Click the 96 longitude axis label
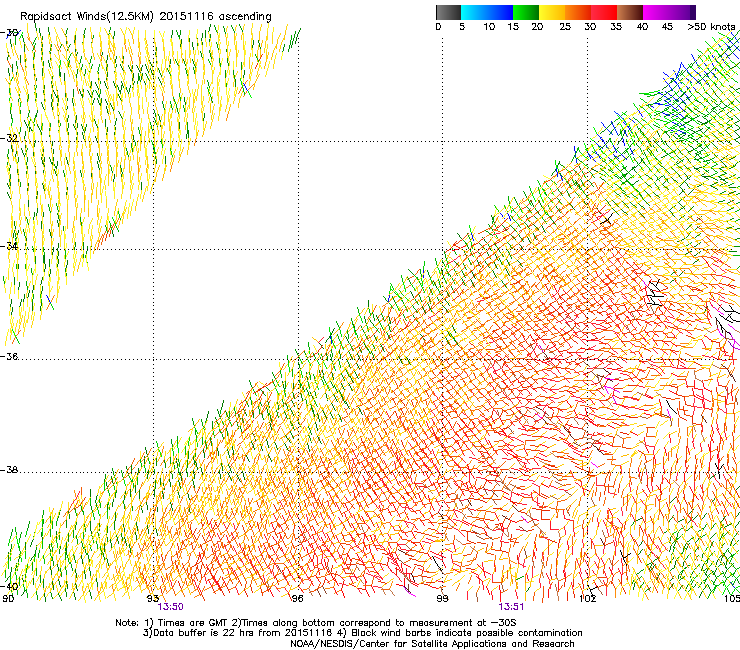This screenshot has width=740, height=650. click(297, 599)
